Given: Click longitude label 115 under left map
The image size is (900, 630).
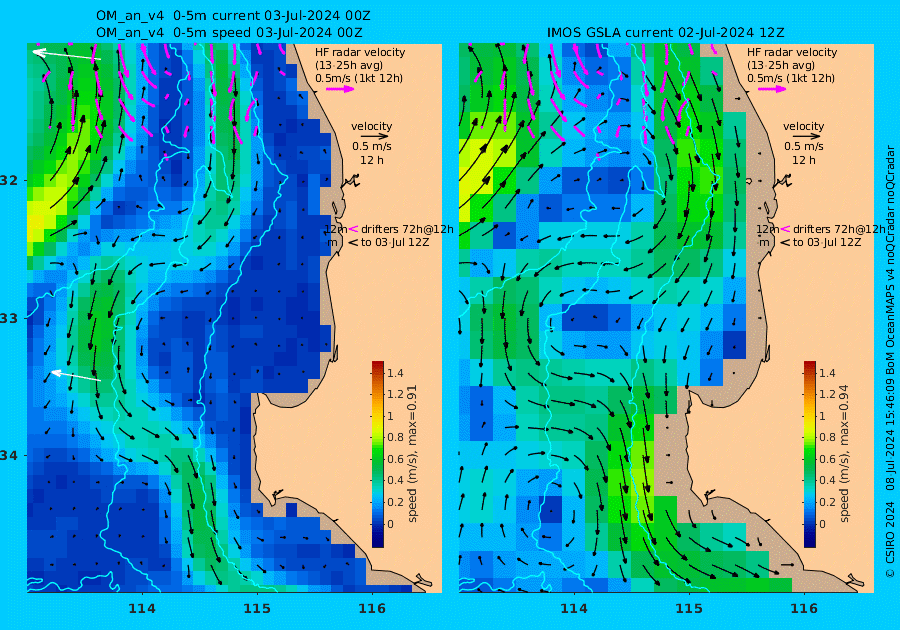Looking at the screenshot, I should click(x=257, y=609).
